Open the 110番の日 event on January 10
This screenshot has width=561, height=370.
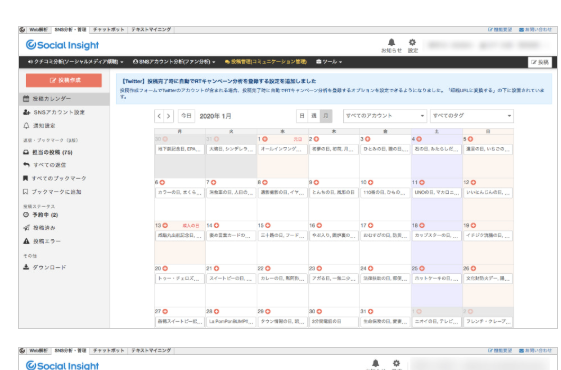tap(385, 193)
